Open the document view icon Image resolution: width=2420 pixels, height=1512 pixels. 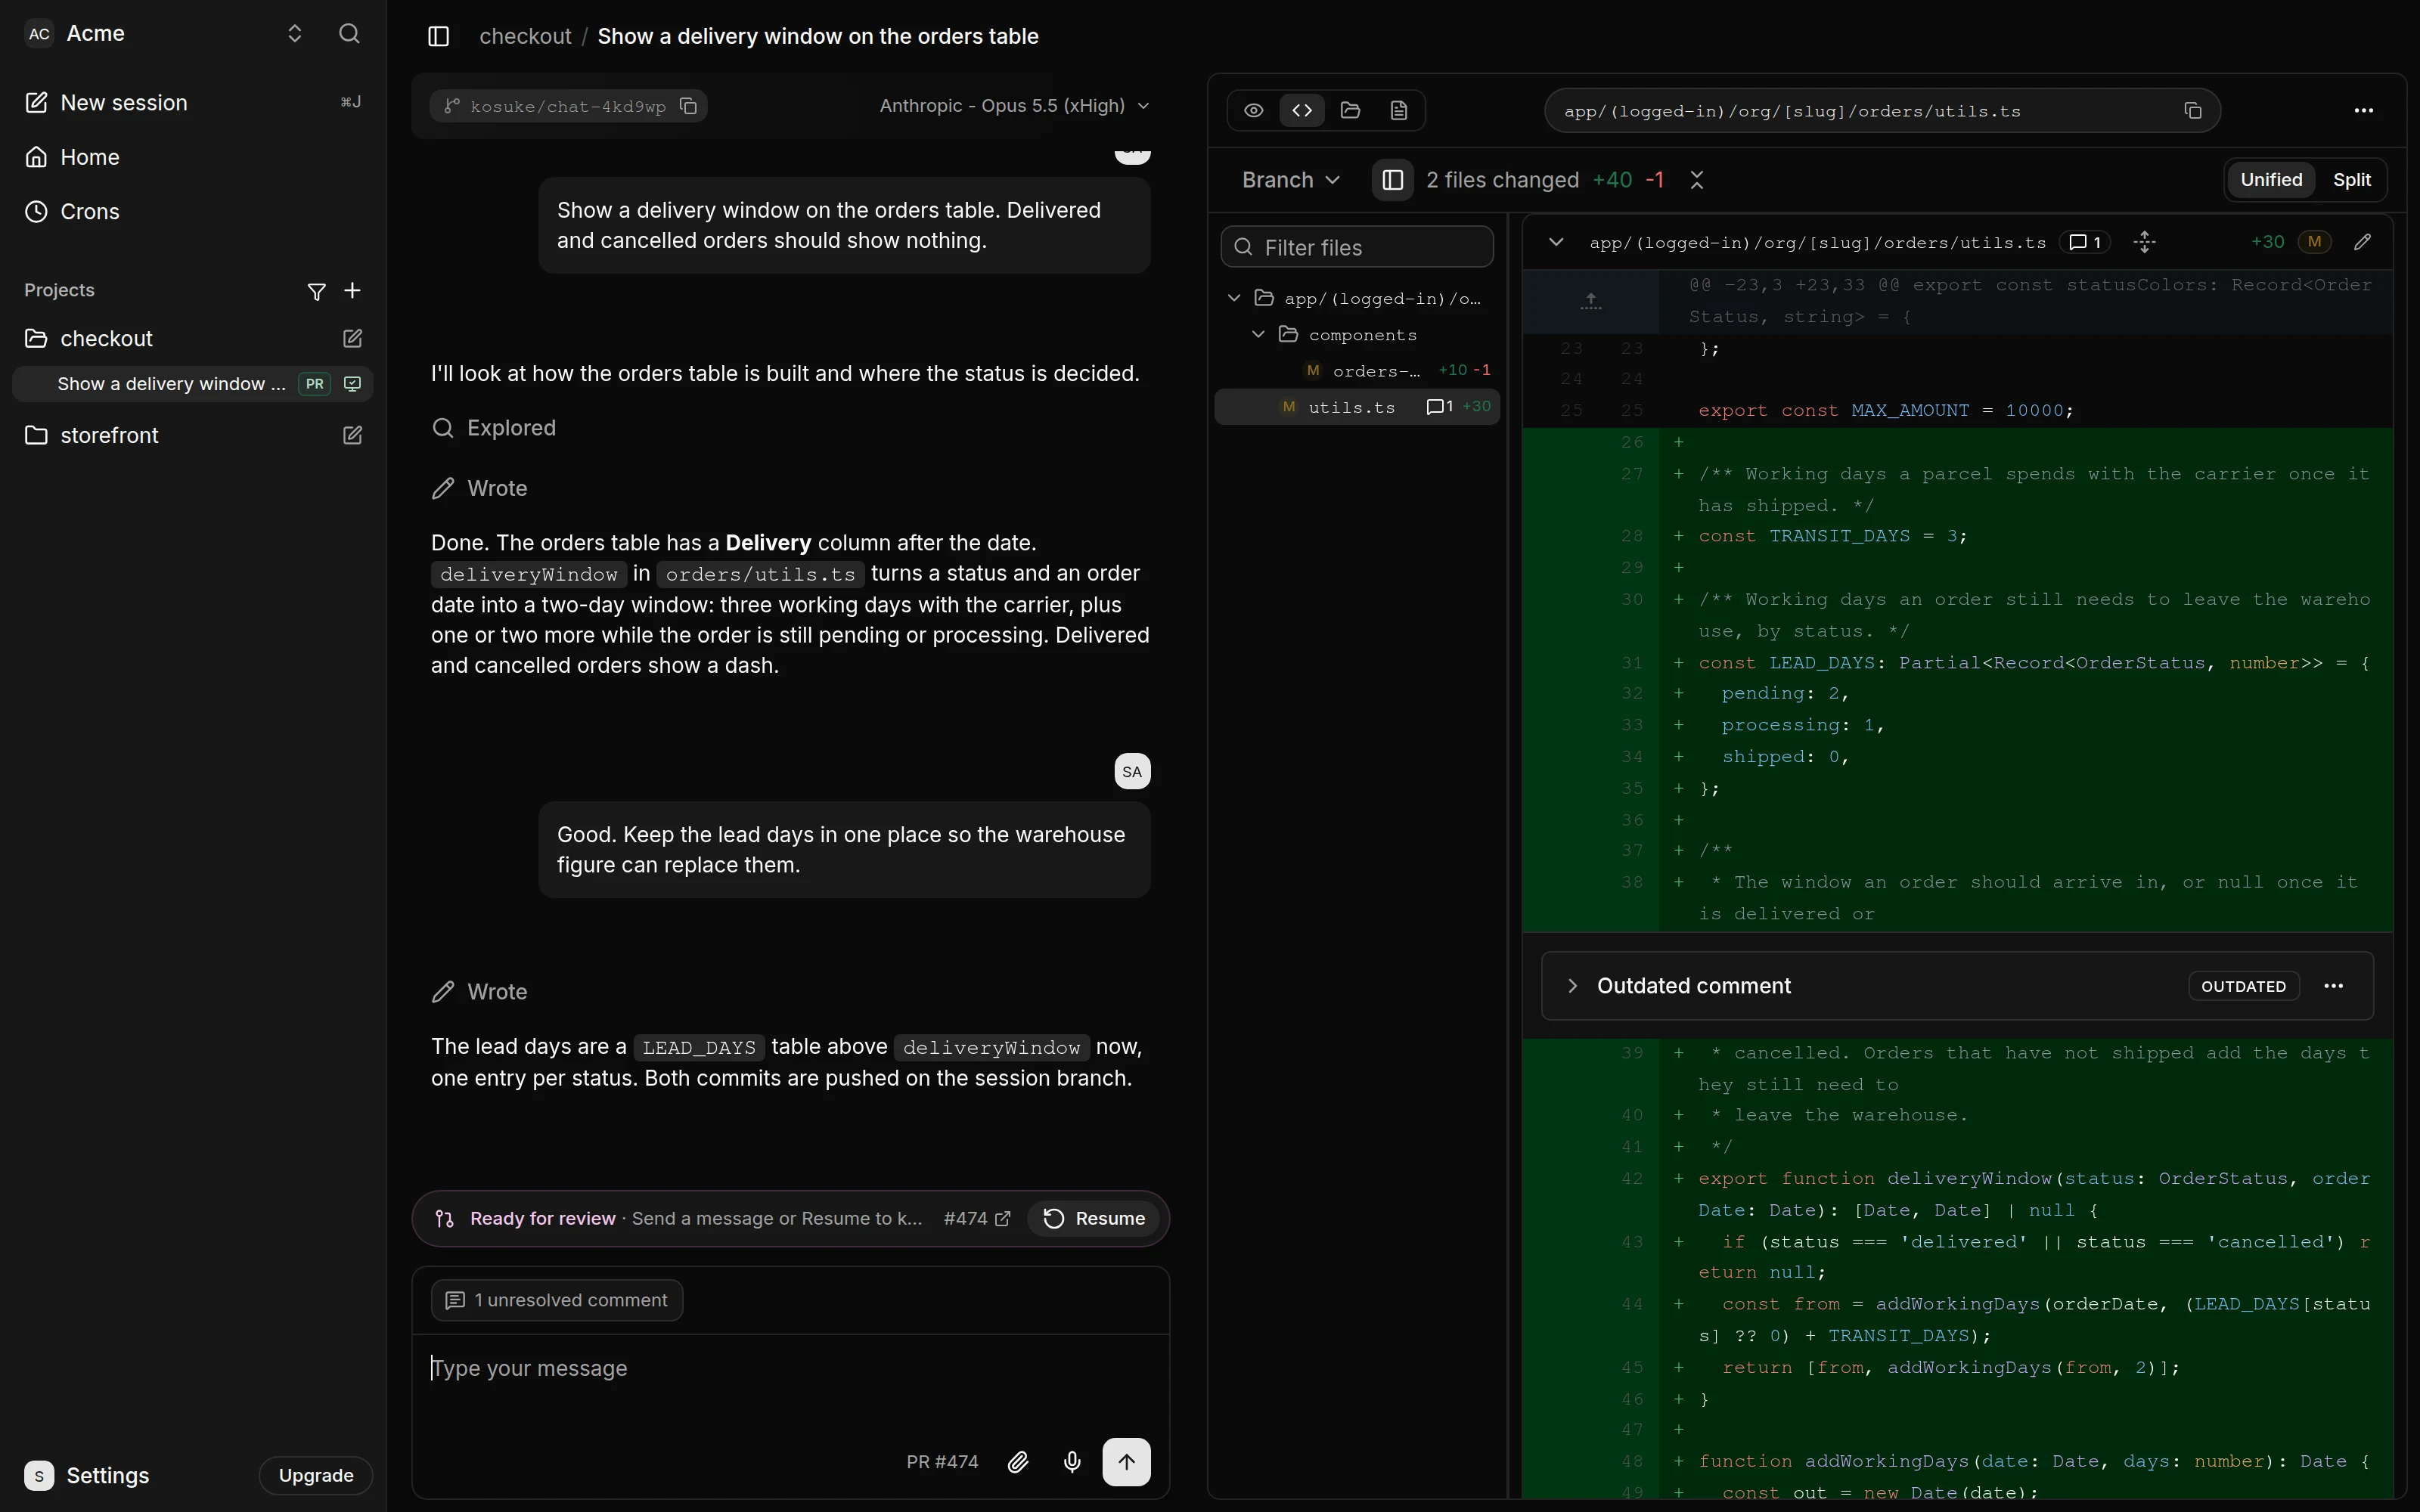[x=1399, y=110]
